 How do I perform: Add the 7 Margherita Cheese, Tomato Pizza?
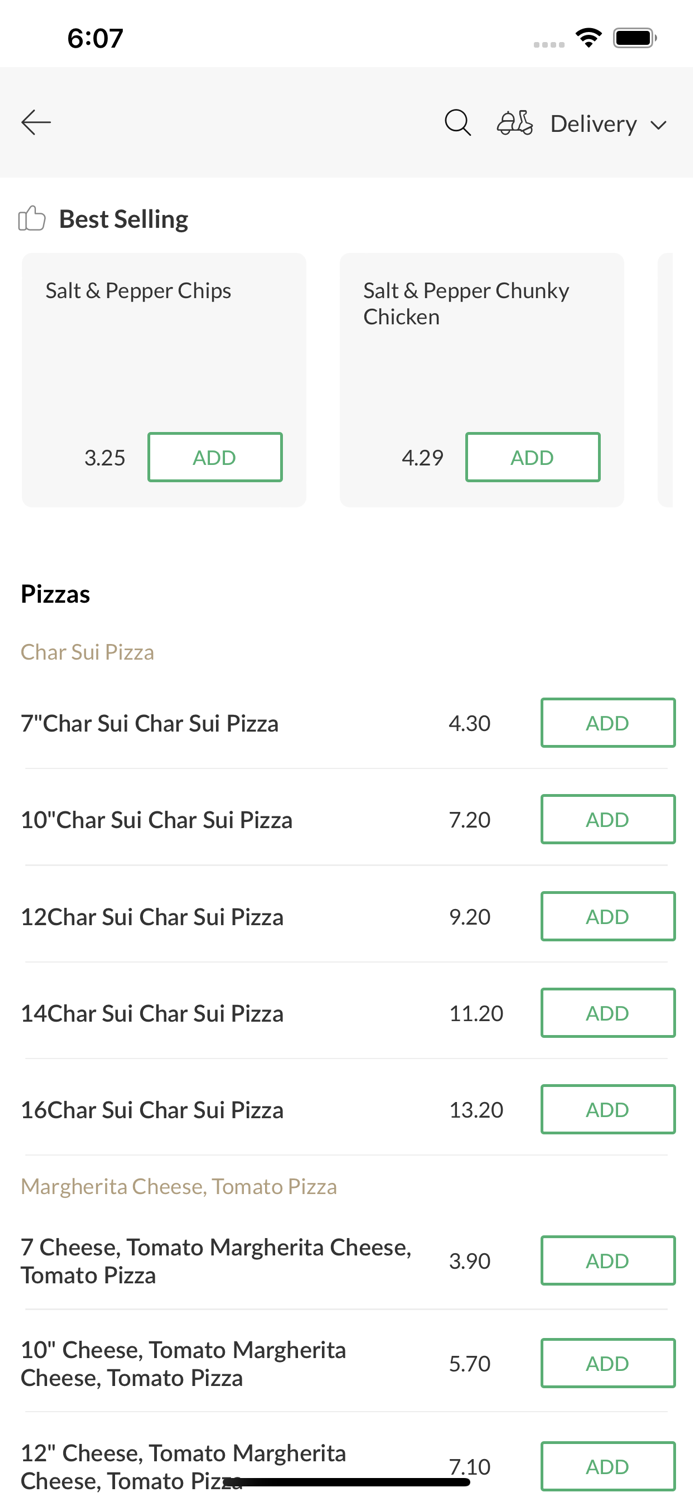tap(607, 1261)
